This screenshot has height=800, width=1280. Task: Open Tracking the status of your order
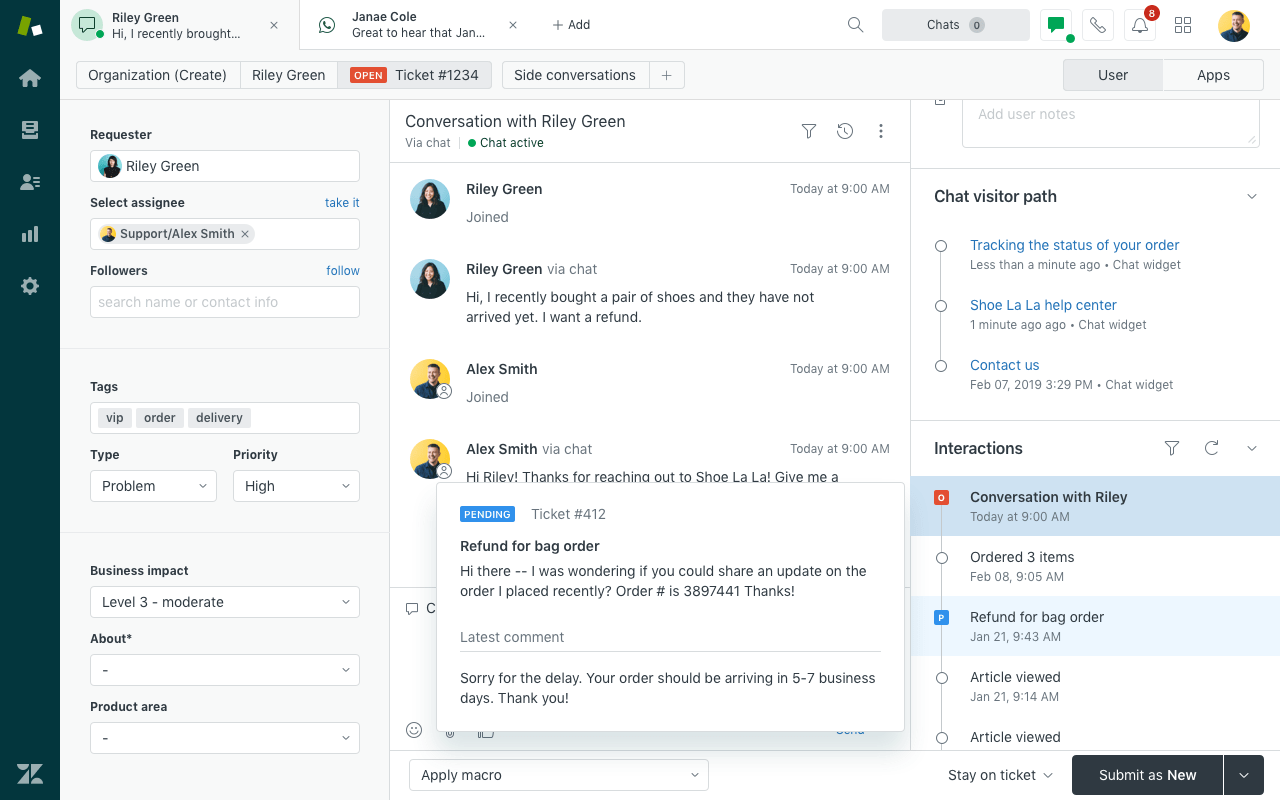point(1074,245)
